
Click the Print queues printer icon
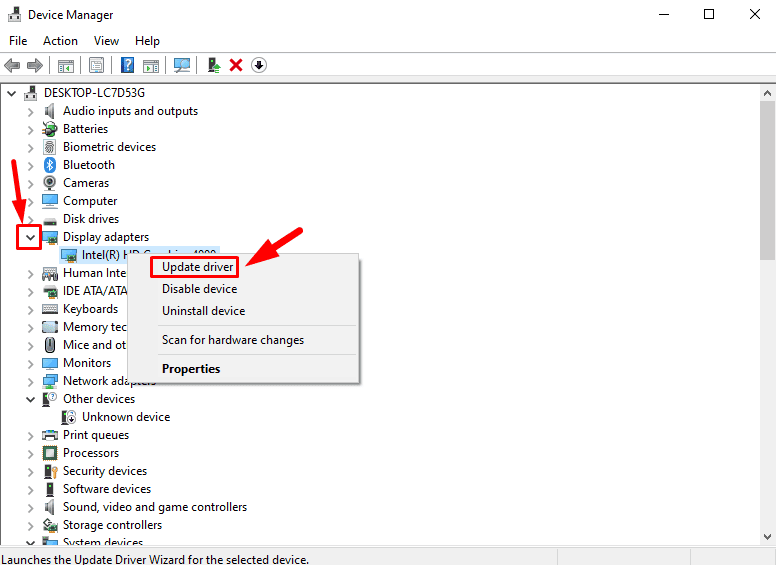[50, 435]
